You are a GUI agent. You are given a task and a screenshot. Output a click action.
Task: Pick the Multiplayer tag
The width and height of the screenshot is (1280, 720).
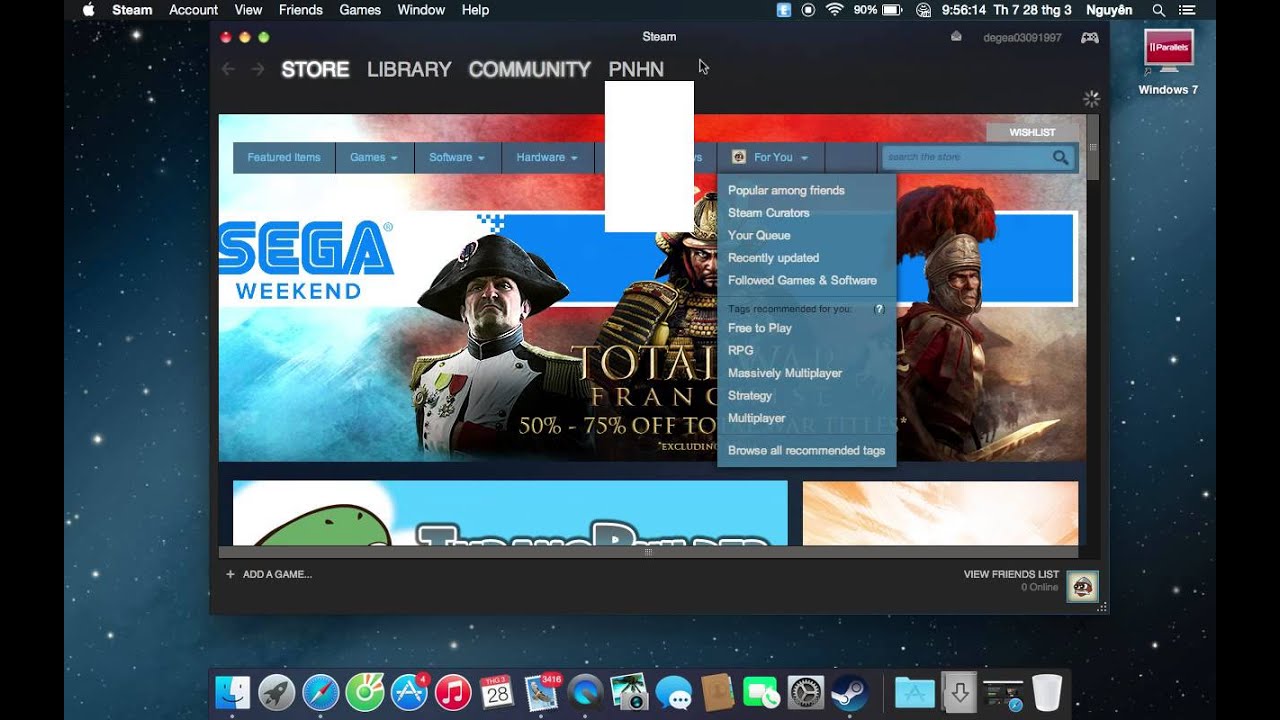pyautogui.click(x=757, y=418)
